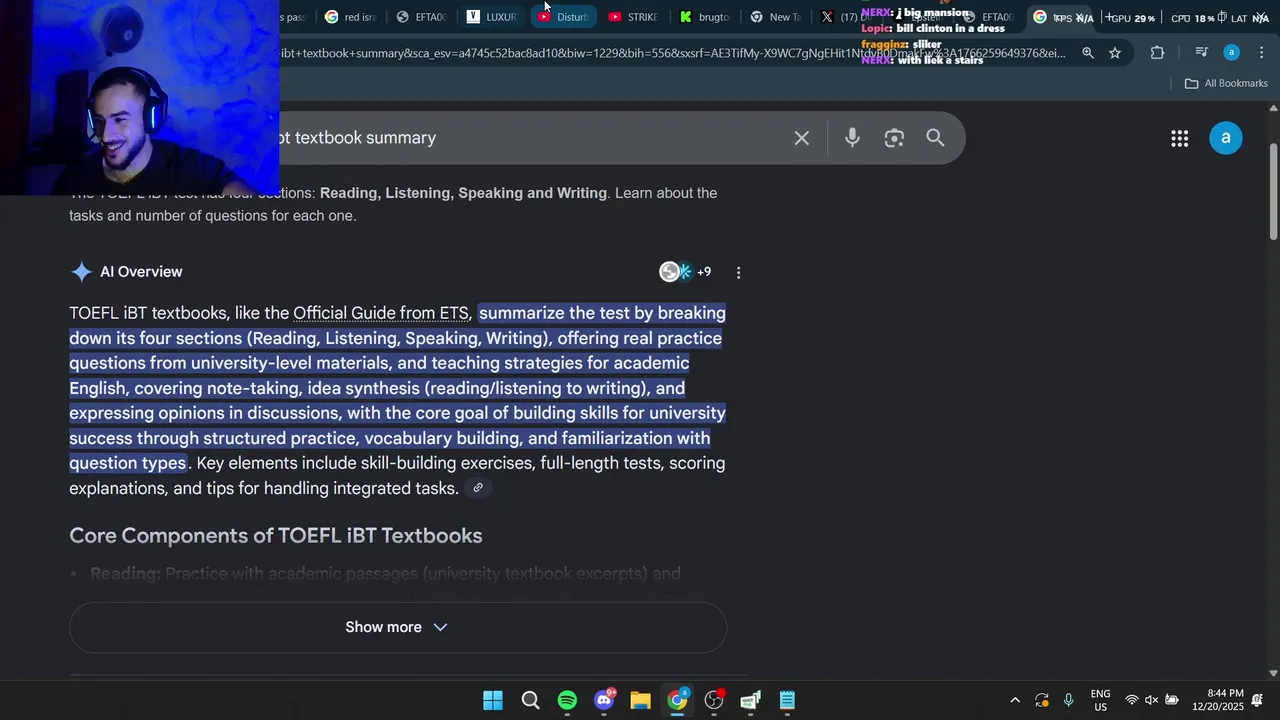Open the notification bell in the tray

tap(1258, 700)
